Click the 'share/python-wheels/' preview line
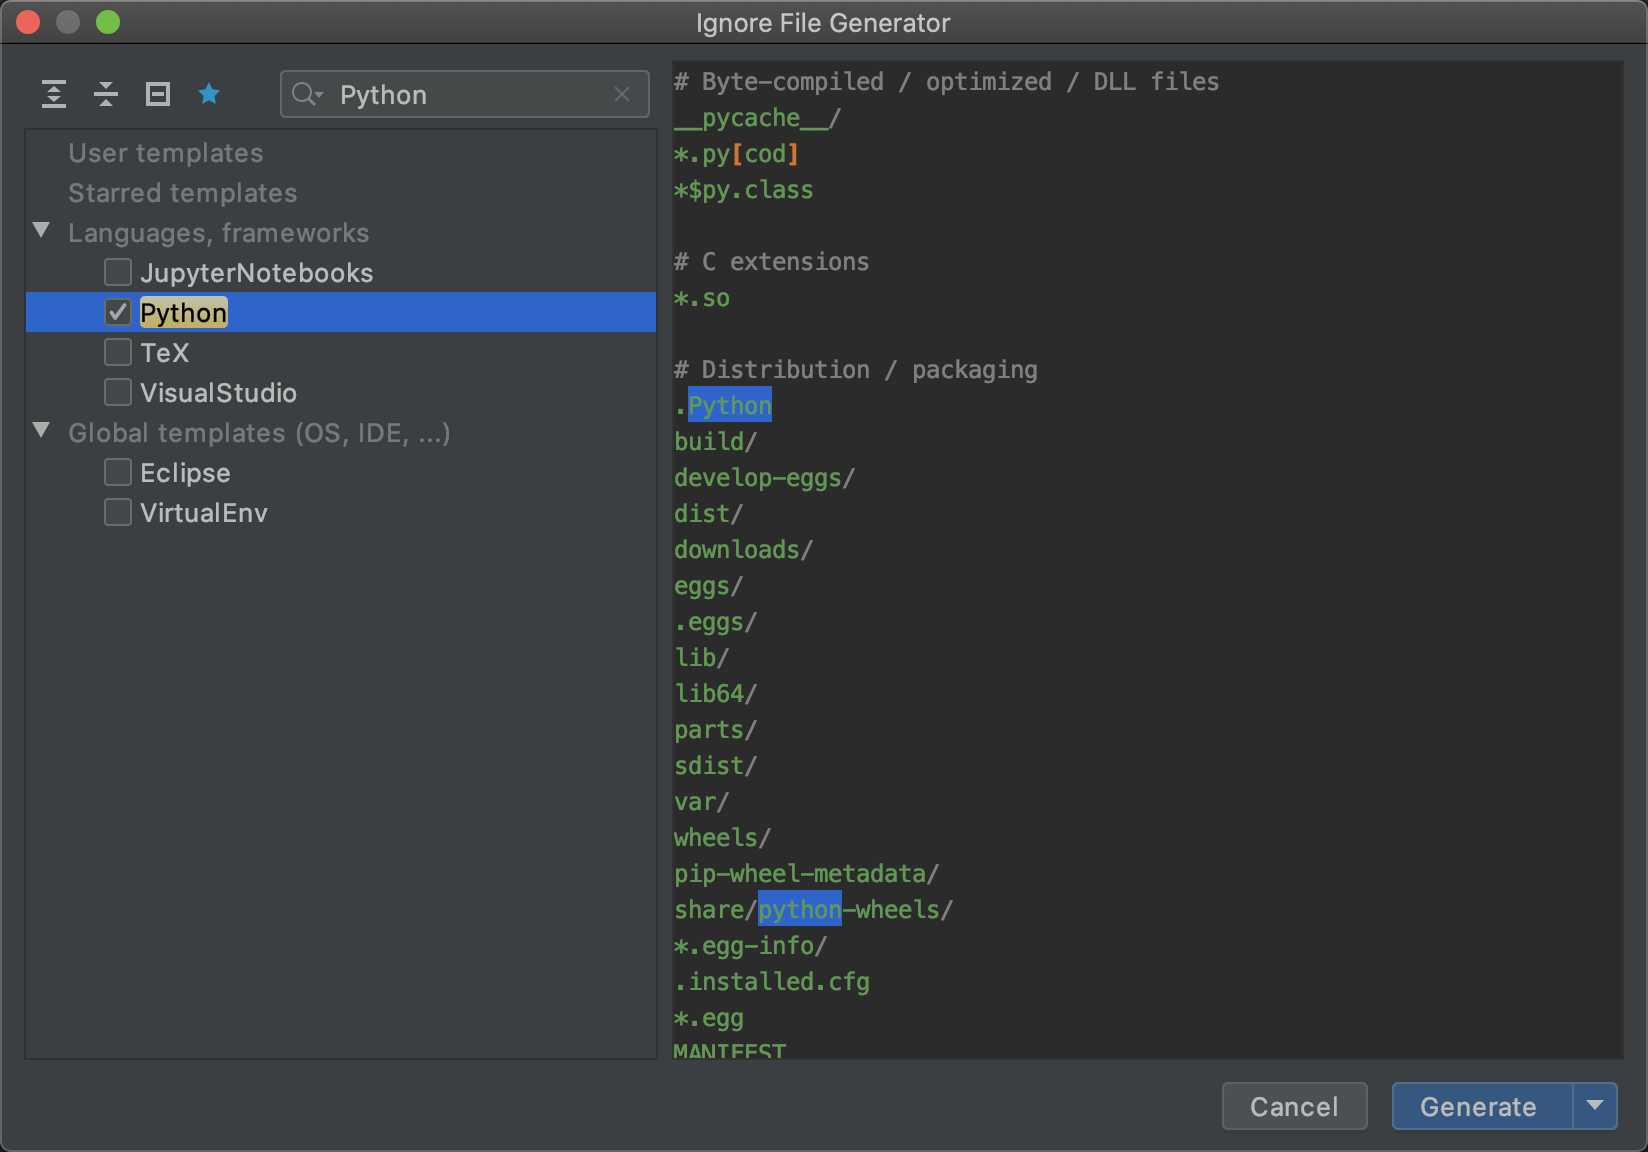 813,910
